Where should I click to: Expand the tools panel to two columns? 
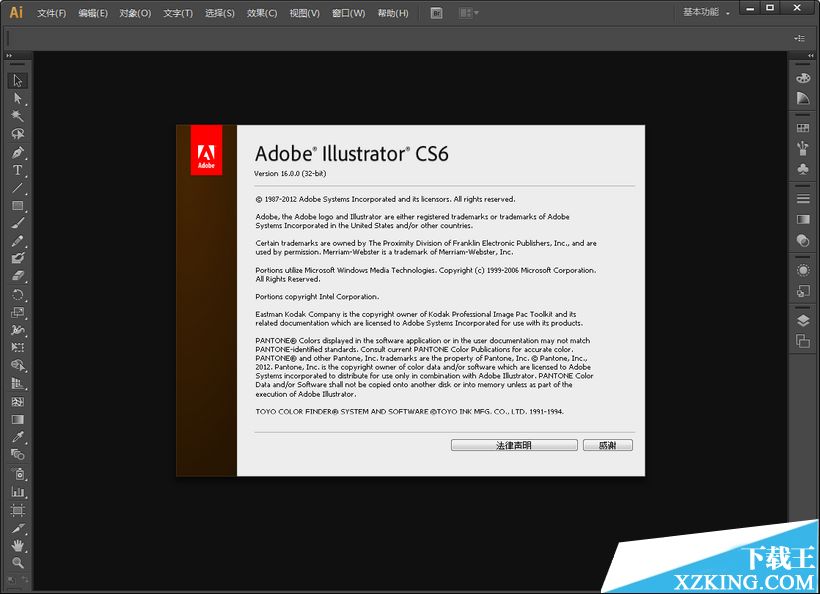(9, 55)
